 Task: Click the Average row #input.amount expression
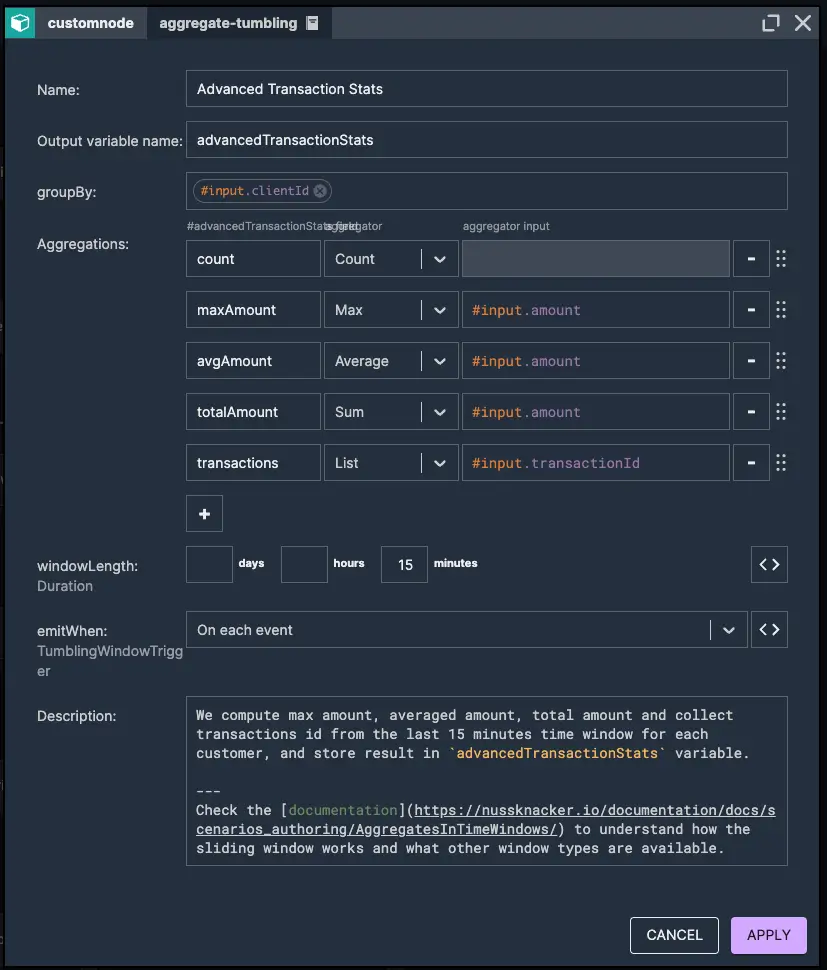tap(596, 361)
